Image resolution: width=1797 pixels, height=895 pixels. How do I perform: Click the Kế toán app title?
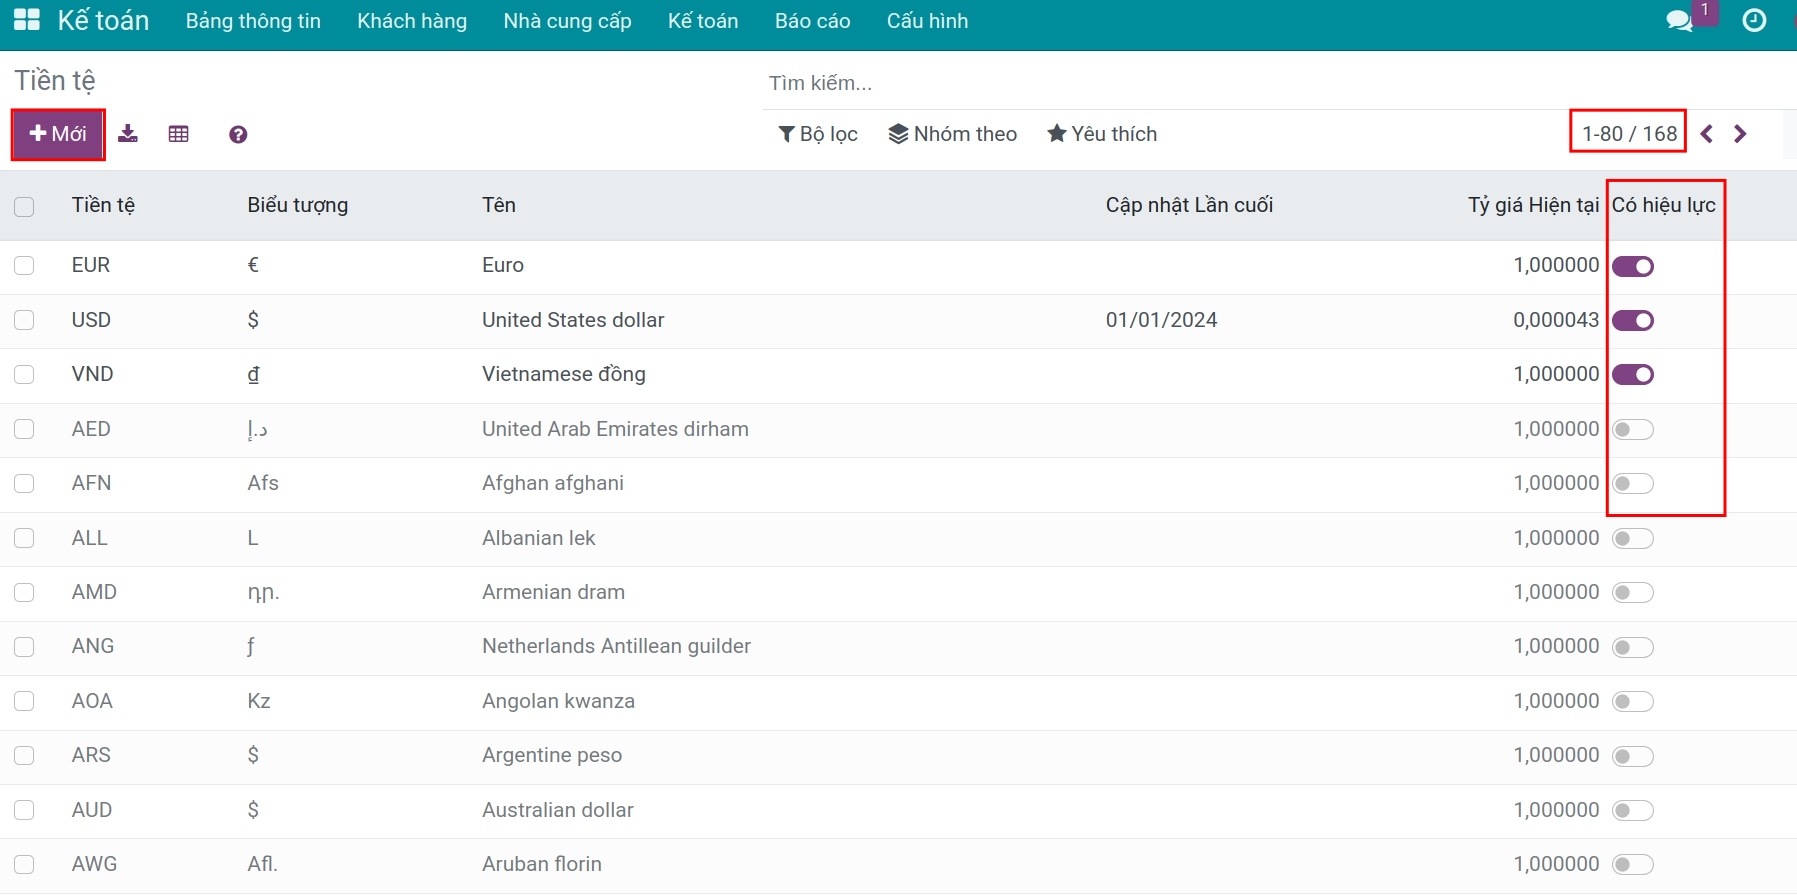click(x=103, y=20)
